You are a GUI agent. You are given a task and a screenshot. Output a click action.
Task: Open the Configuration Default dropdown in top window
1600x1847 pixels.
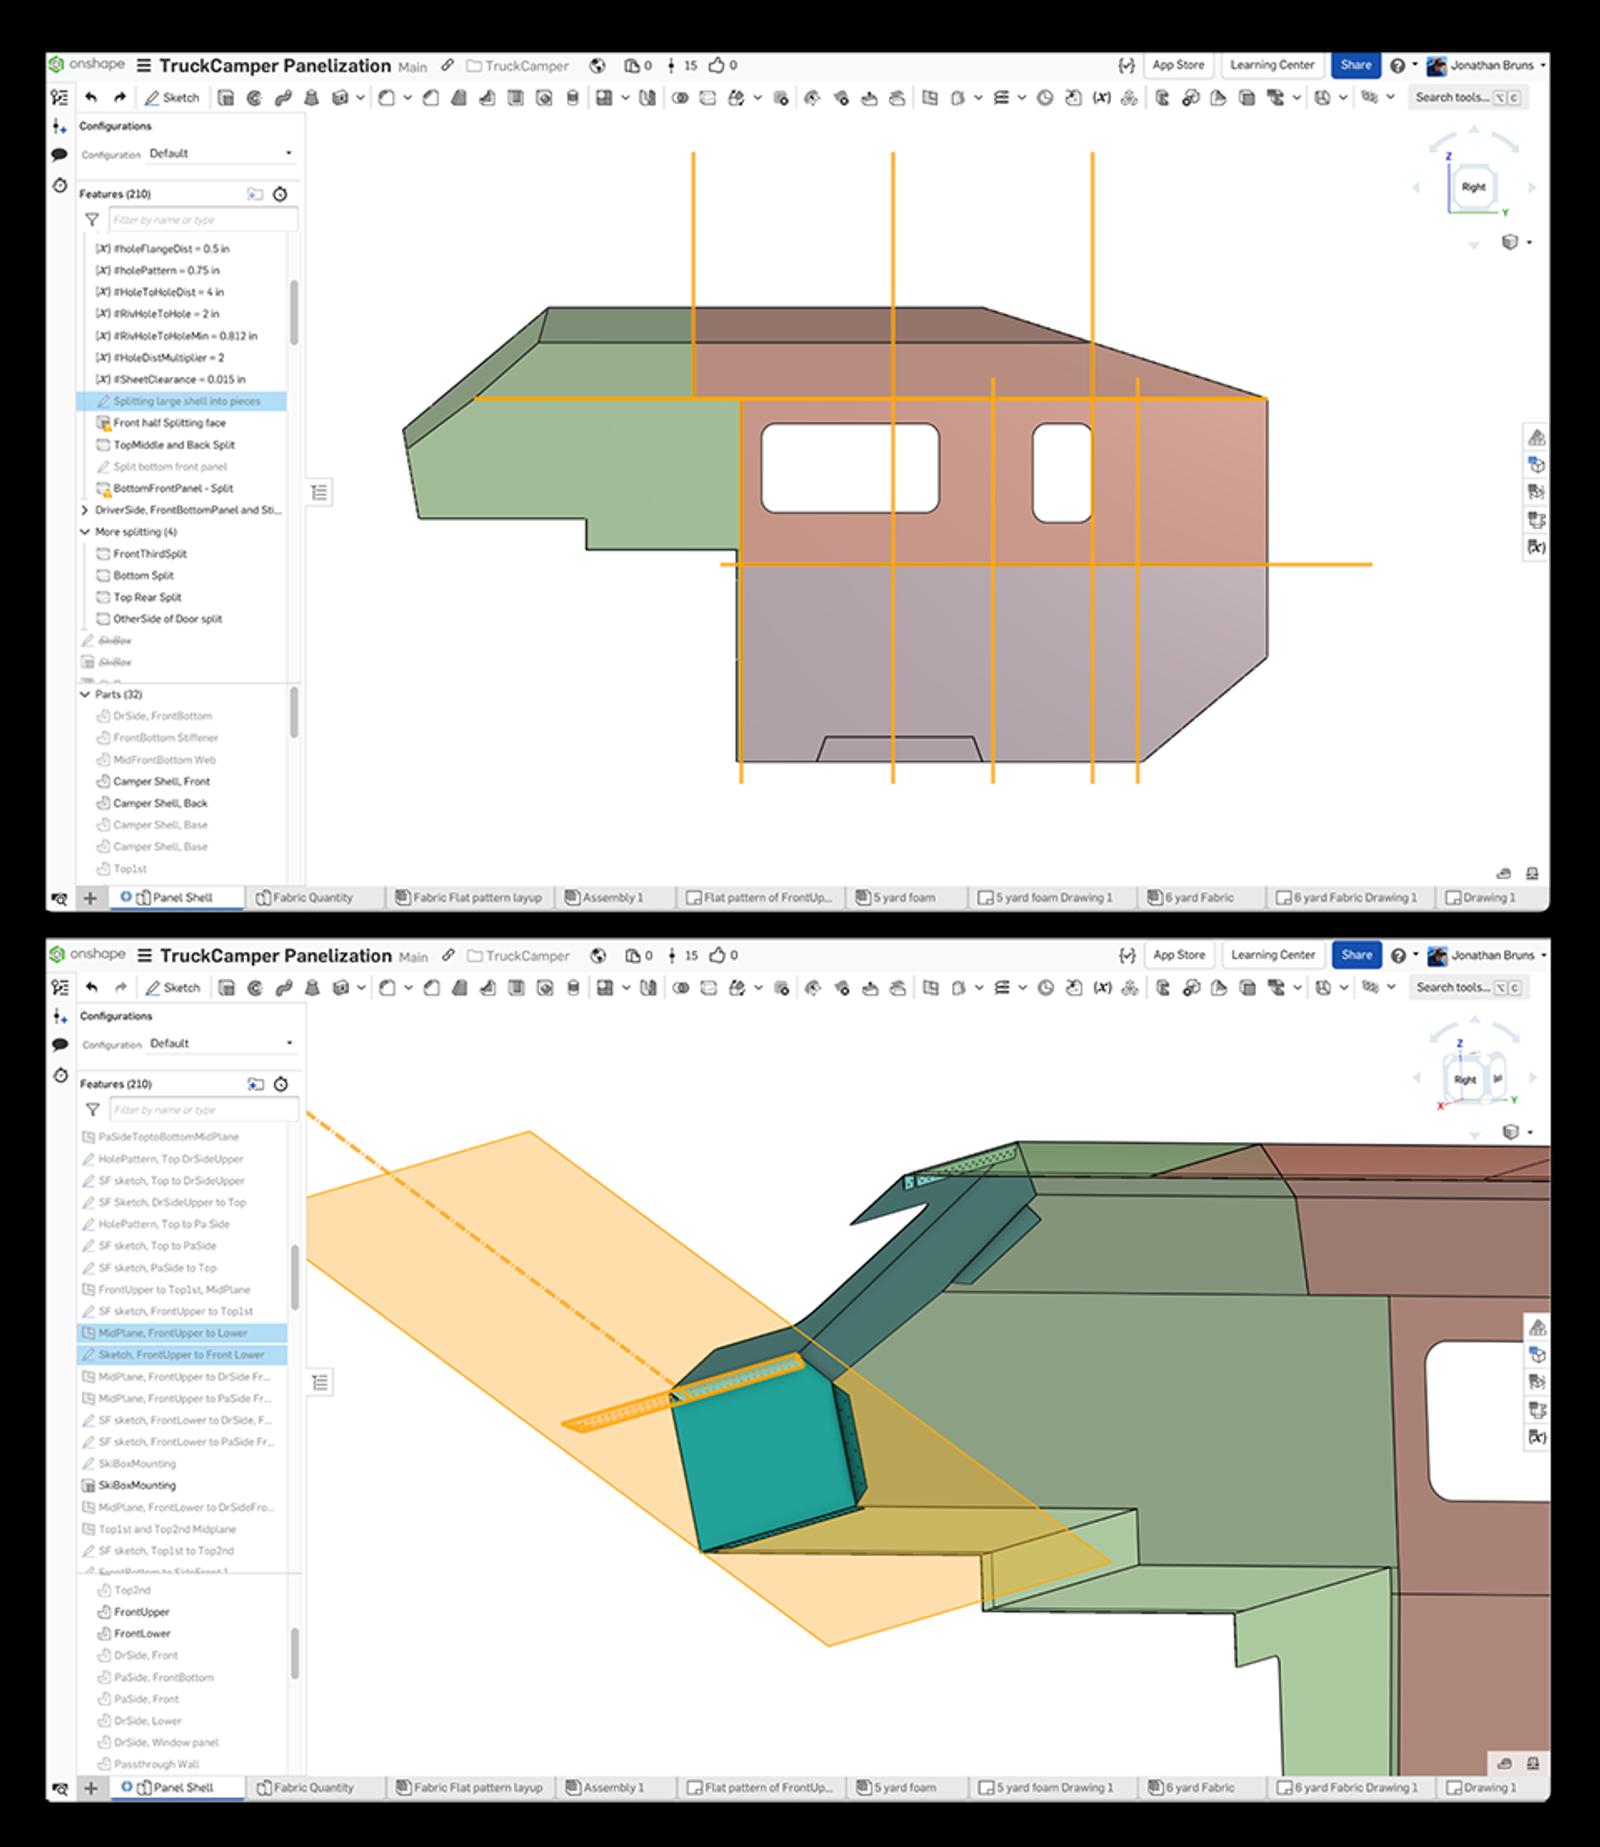coord(220,154)
